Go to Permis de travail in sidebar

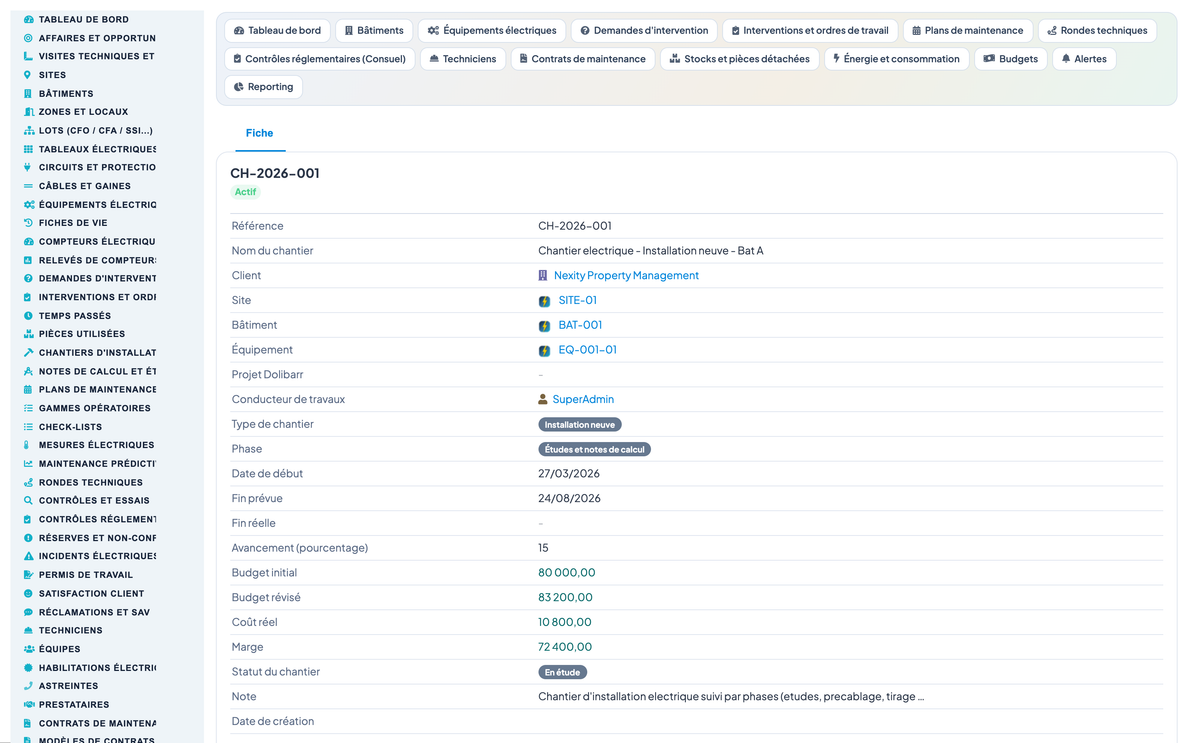tap(86, 575)
